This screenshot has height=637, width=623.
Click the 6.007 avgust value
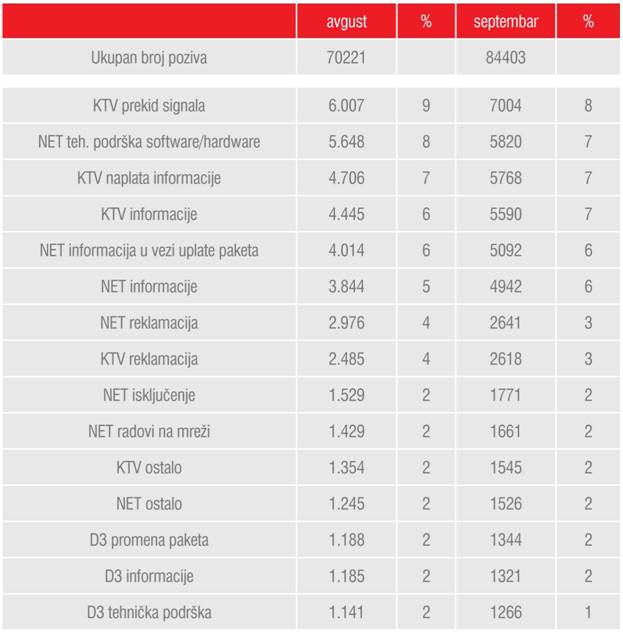pyautogui.click(x=346, y=106)
